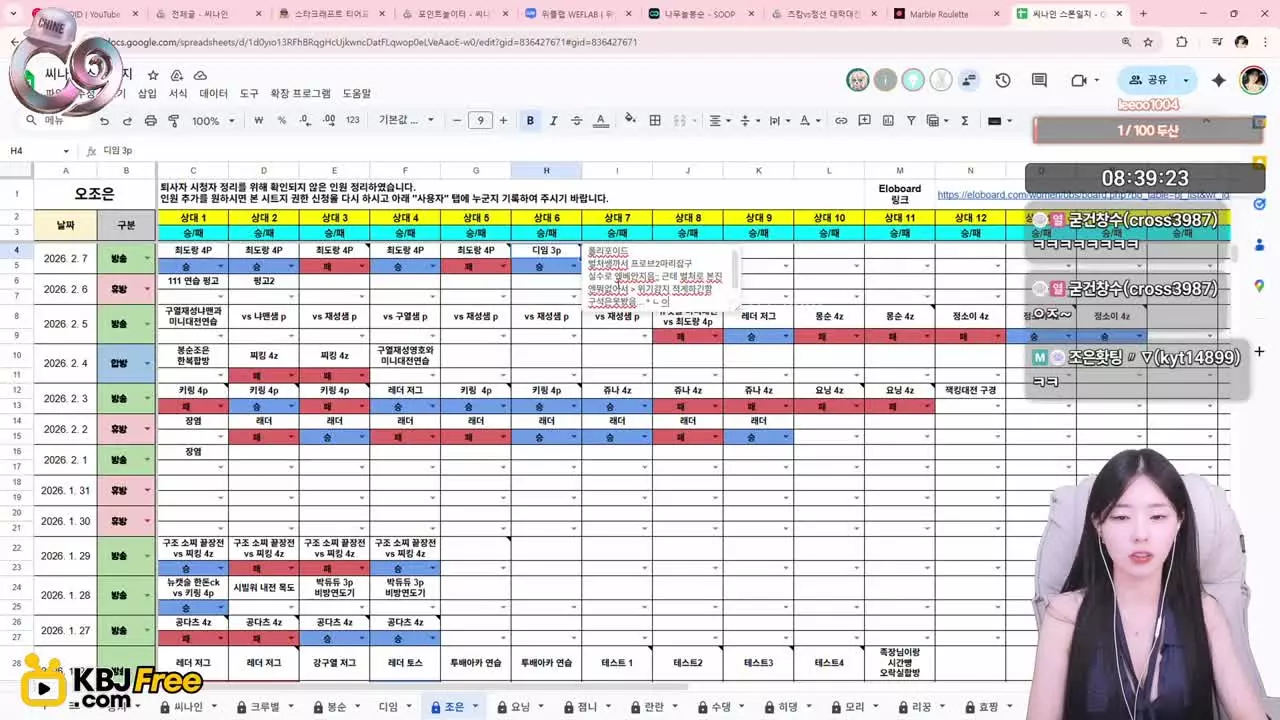Decrease font size with the minus button
Image resolution: width=1280 pixels, height=720 pixels.
click(457, 121)
